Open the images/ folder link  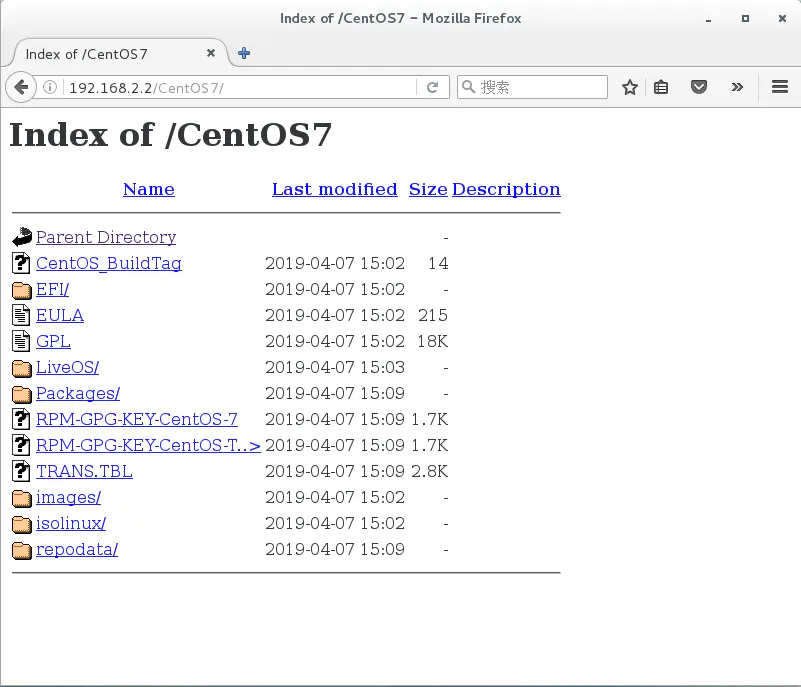pos(68,497)
